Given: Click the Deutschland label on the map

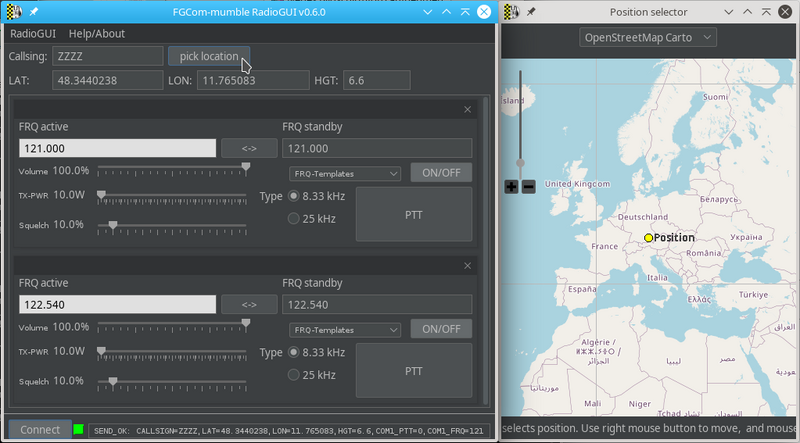Looking at the screenshot, I should pos(643,217).
